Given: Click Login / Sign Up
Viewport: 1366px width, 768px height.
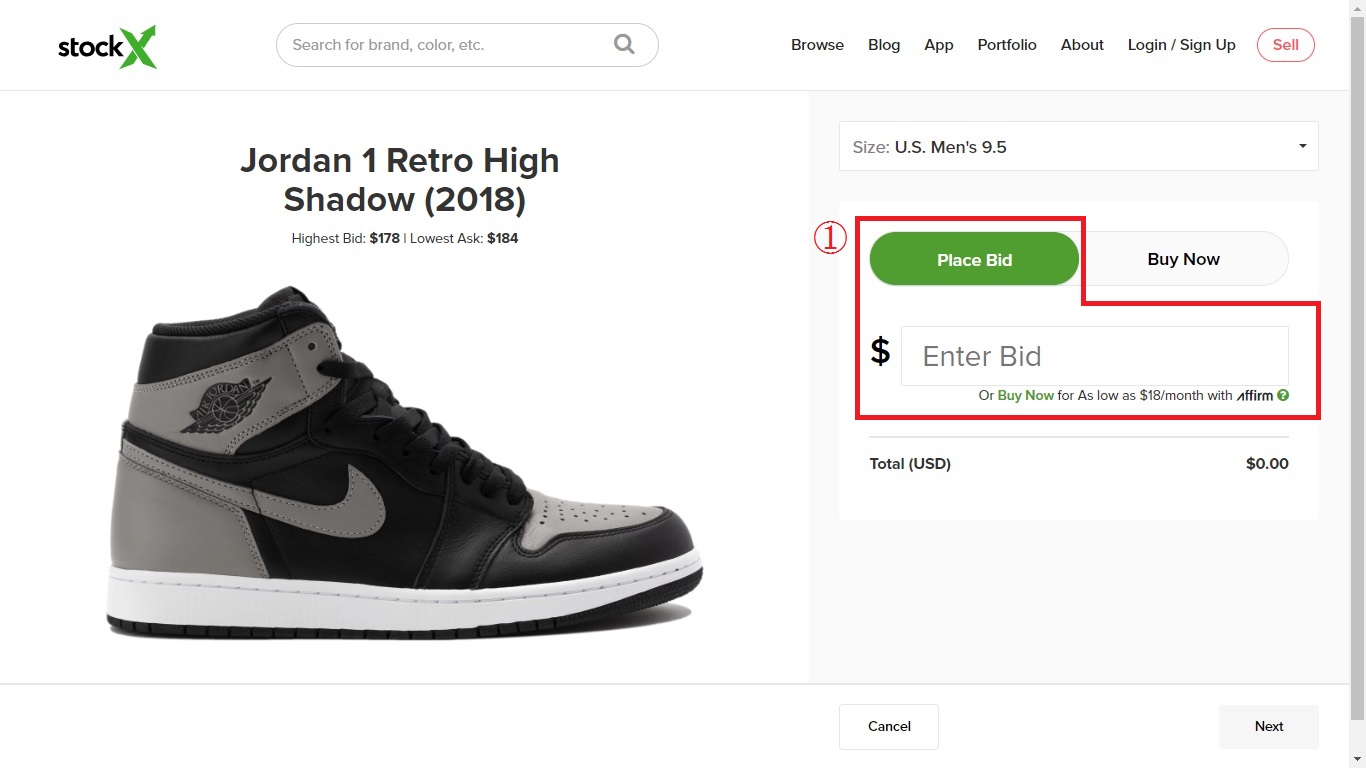Looking at the screenshot, I should pyautogui.click(x=1181, y=45).
